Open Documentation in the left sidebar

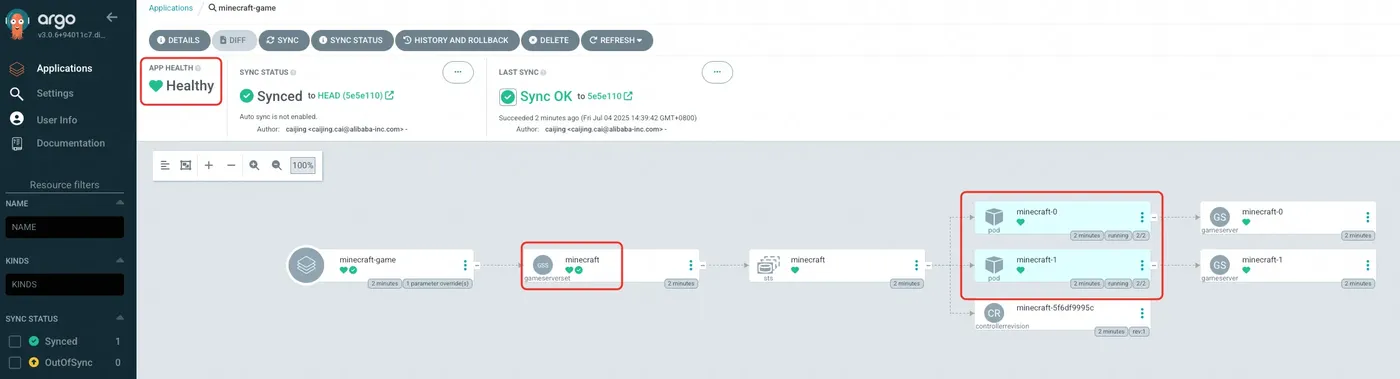coord(70,143)
